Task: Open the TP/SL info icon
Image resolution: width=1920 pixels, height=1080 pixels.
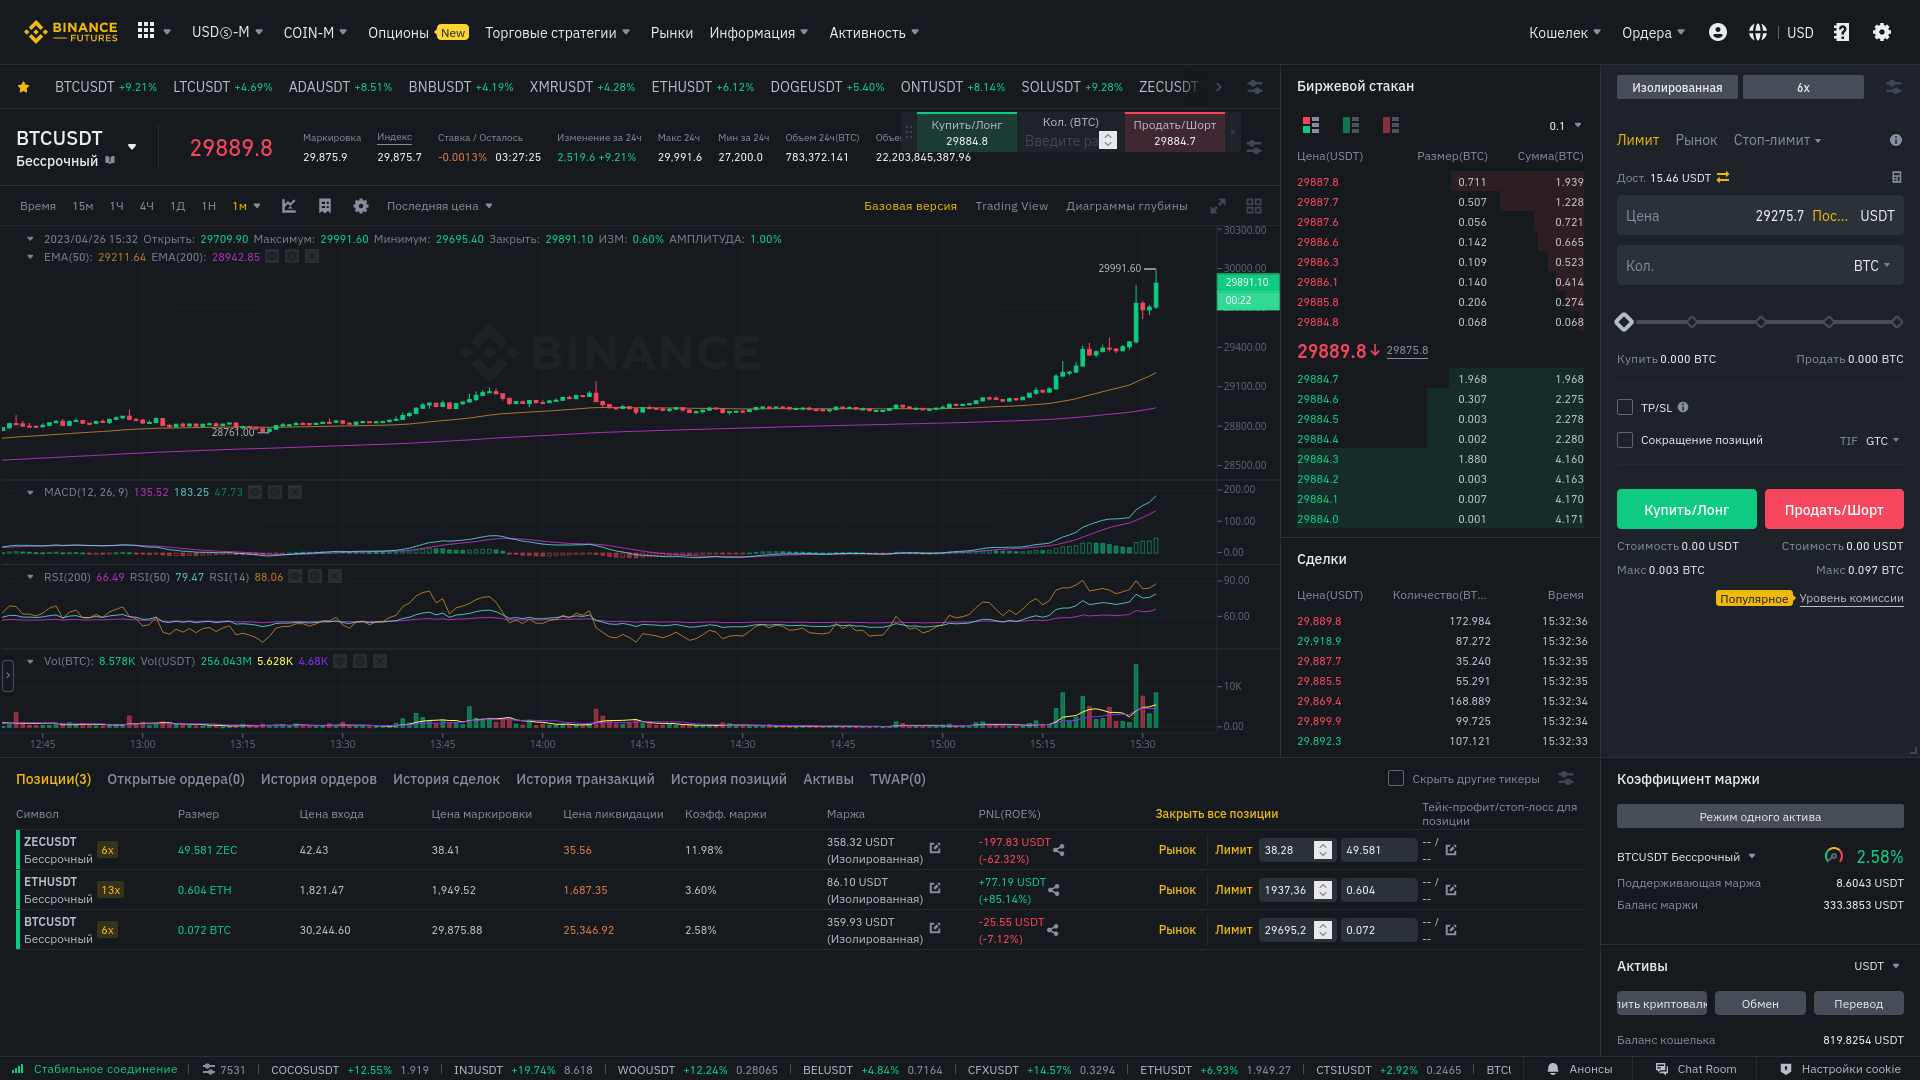Action: click(x=1683, y=407)
